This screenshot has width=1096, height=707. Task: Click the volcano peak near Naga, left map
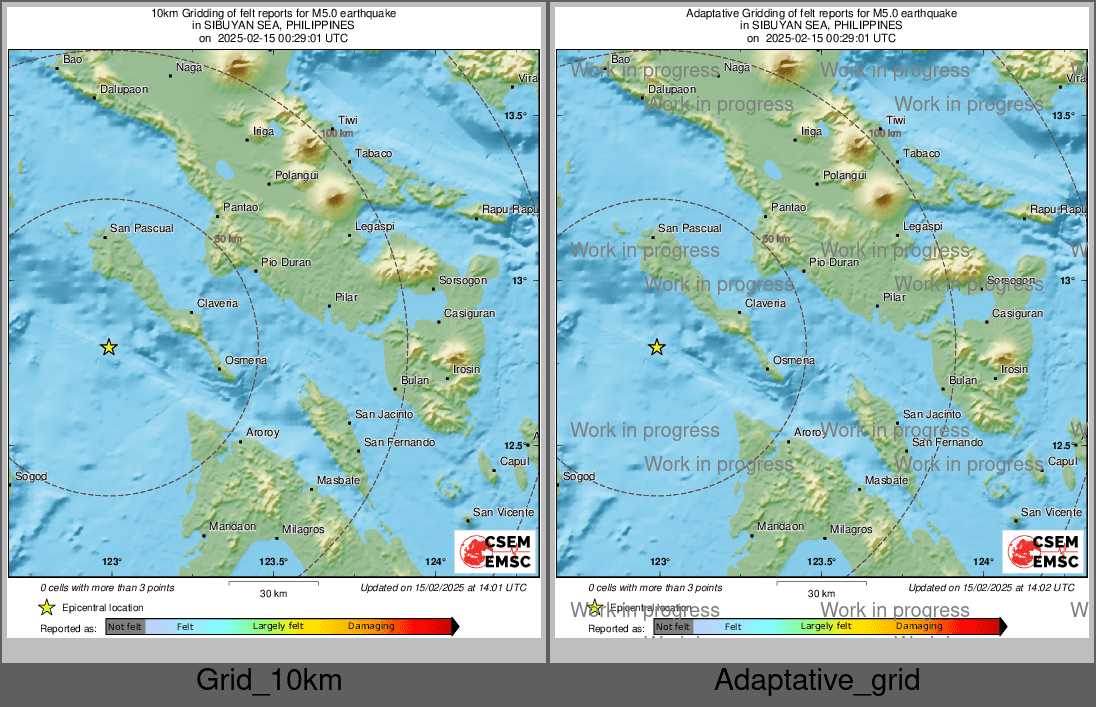click(x=240, y=67)
